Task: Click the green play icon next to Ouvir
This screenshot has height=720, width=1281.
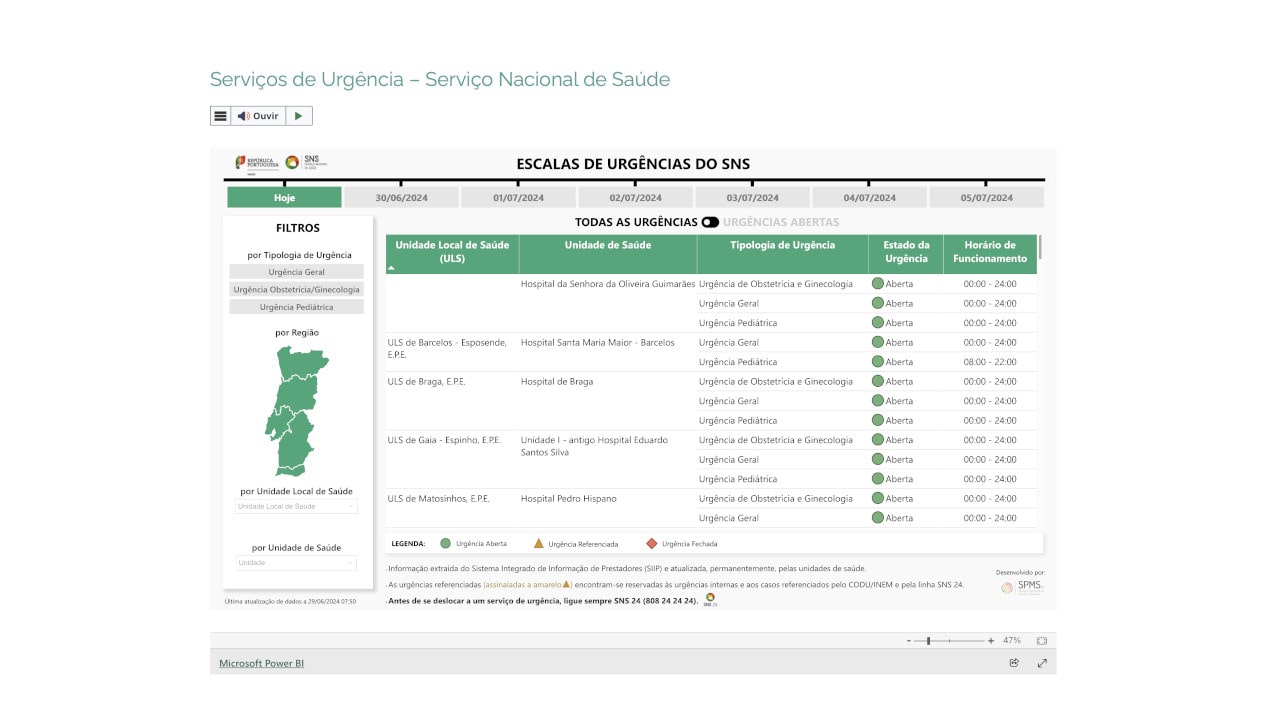Action: point(299,116)
